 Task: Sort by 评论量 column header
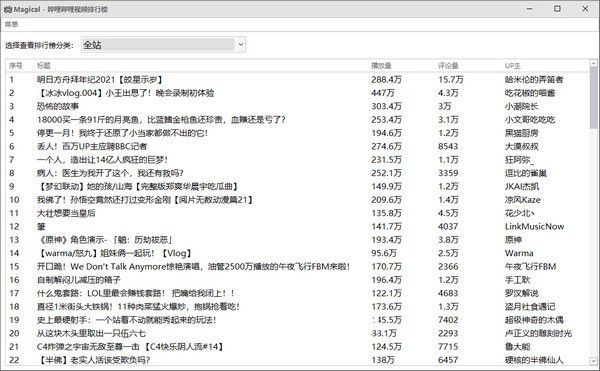[x=448, y=66]
